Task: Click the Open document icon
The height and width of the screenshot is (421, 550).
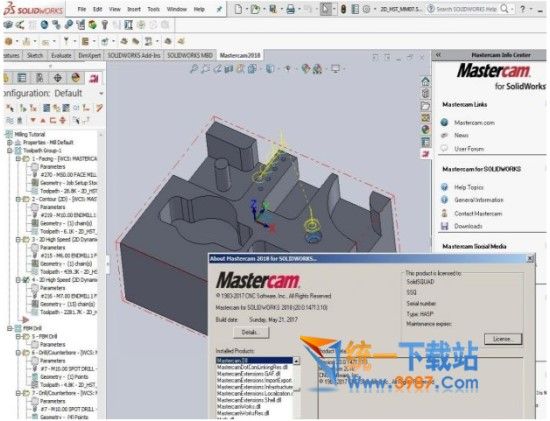Action: tap(255, 9)
